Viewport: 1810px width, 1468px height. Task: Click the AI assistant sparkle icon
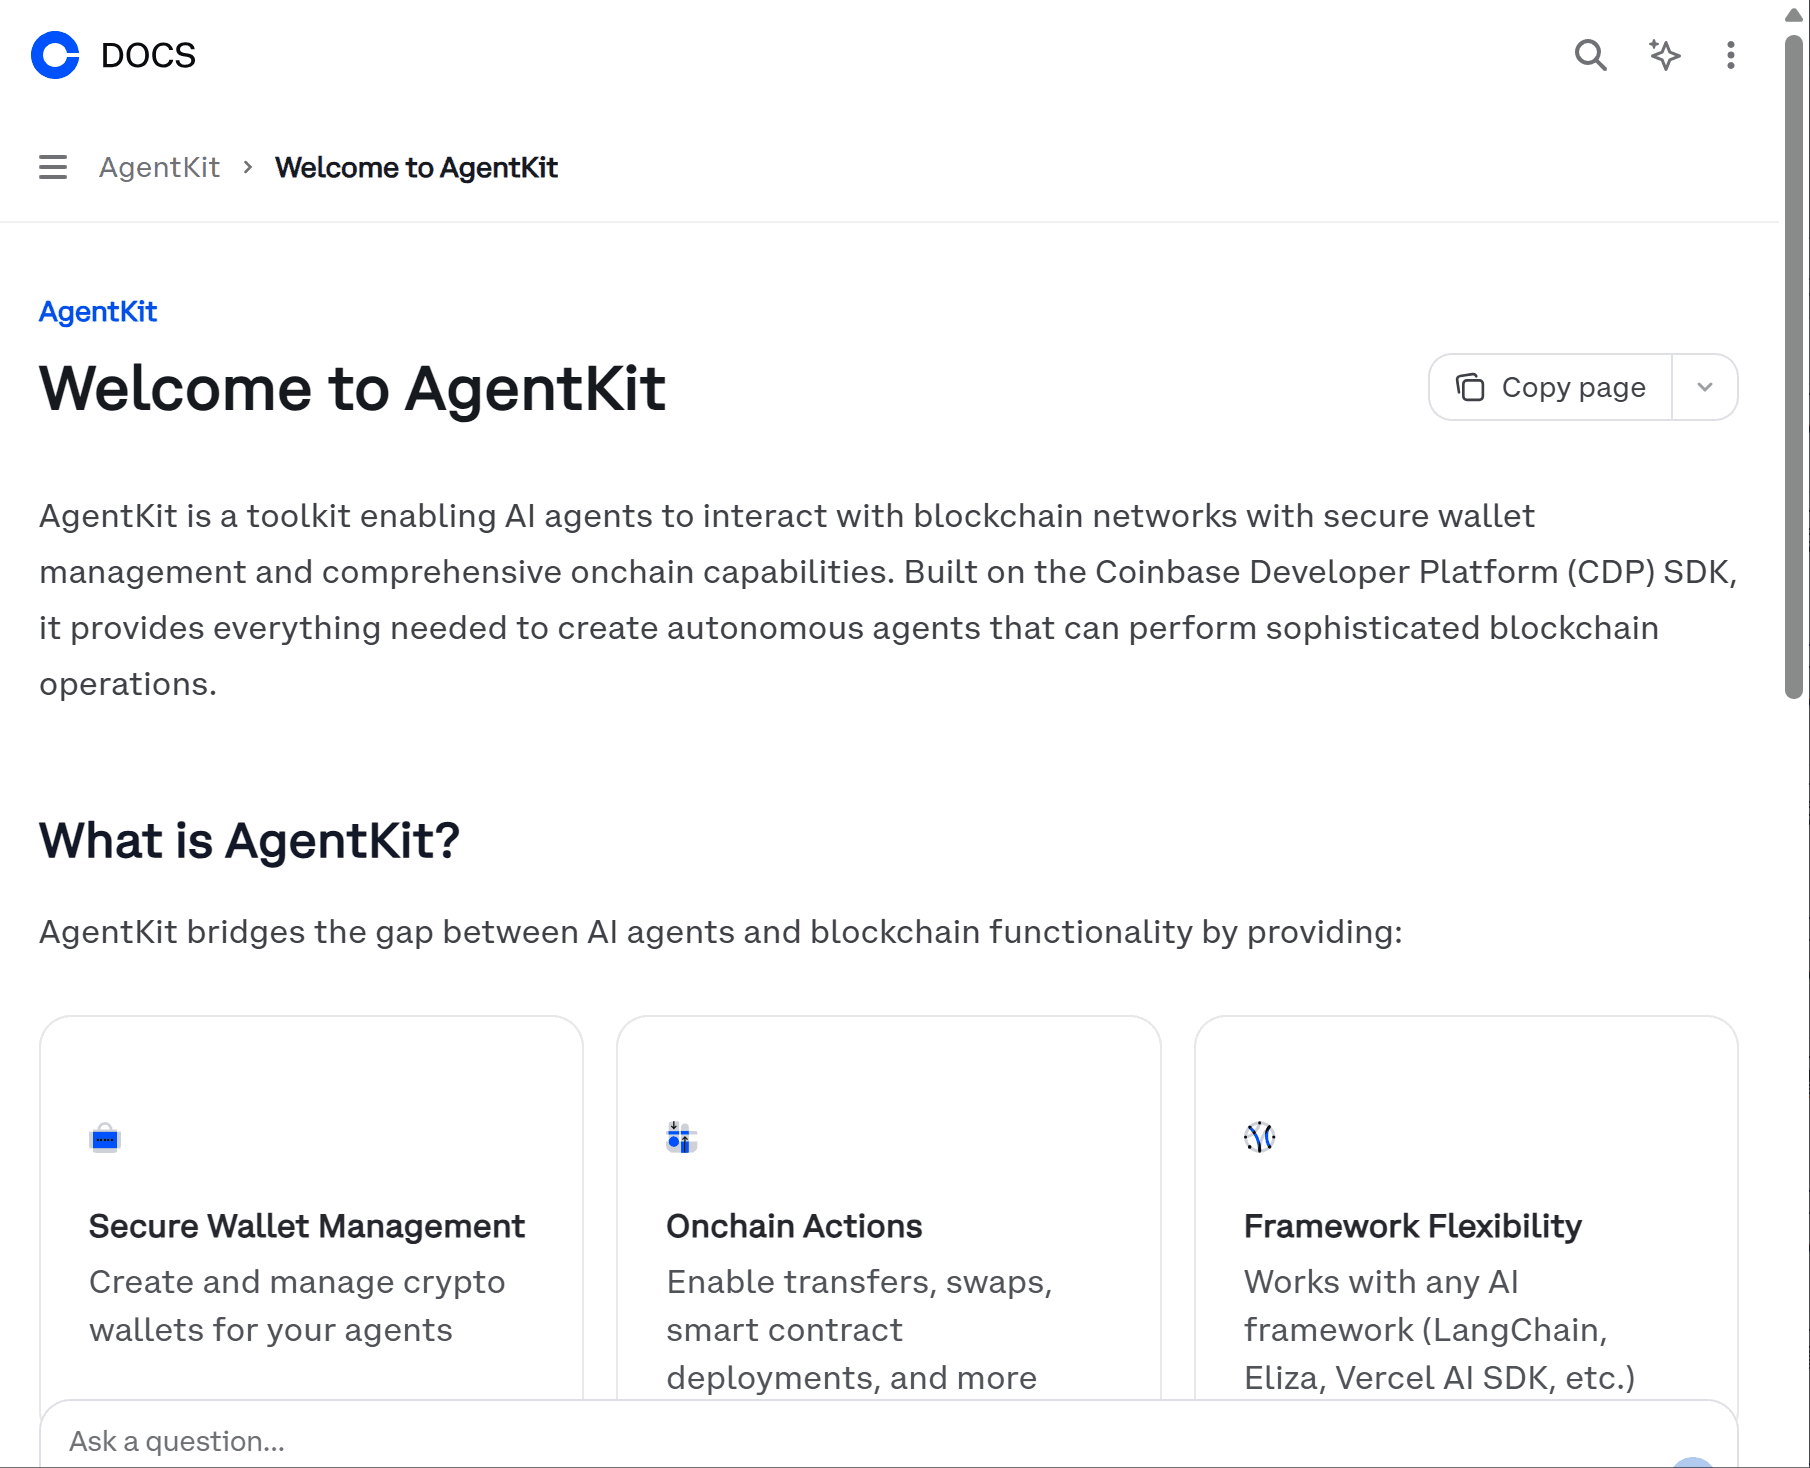[1665, 56]
